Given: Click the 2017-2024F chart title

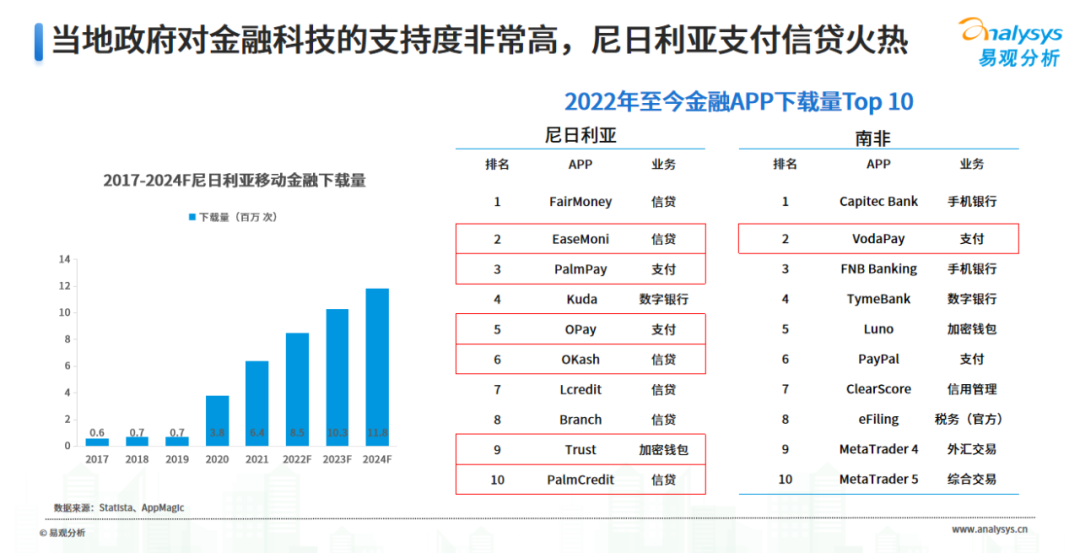Looking at the screenshot, I should (234, 181).
